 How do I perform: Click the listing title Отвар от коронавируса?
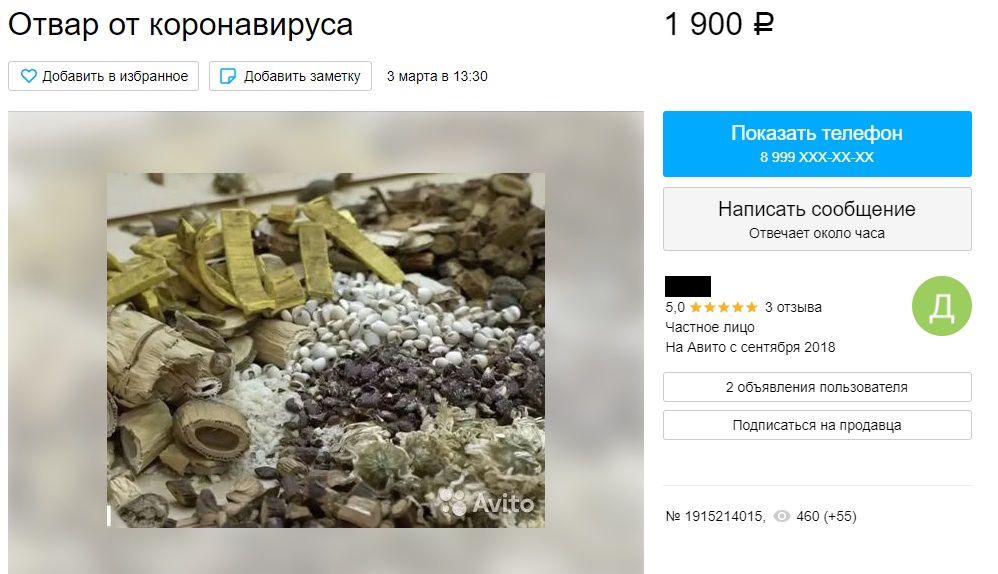click(180, 25)
